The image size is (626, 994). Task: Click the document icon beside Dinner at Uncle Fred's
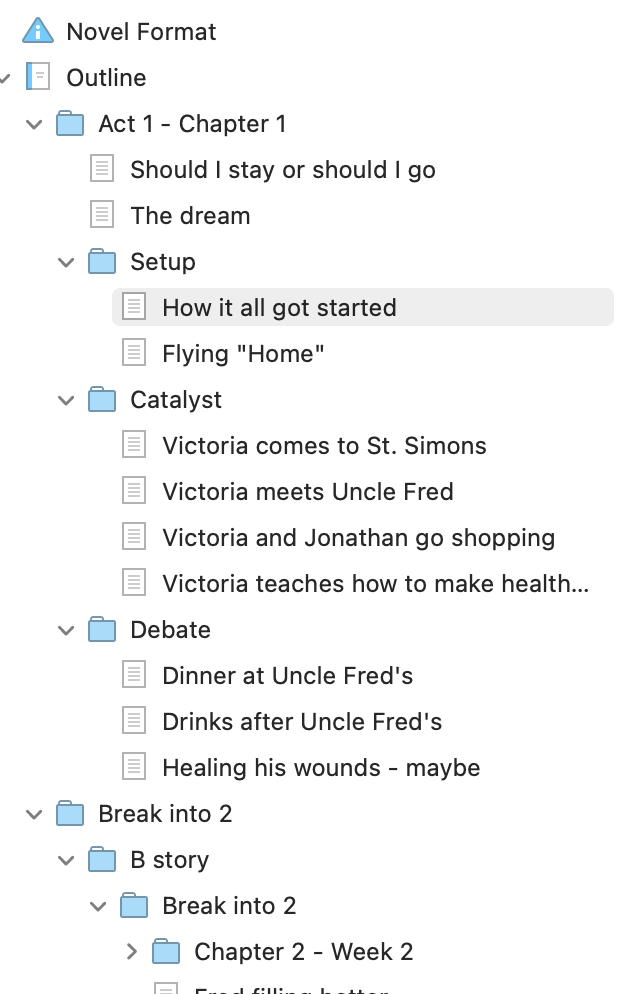click(134, 676)
